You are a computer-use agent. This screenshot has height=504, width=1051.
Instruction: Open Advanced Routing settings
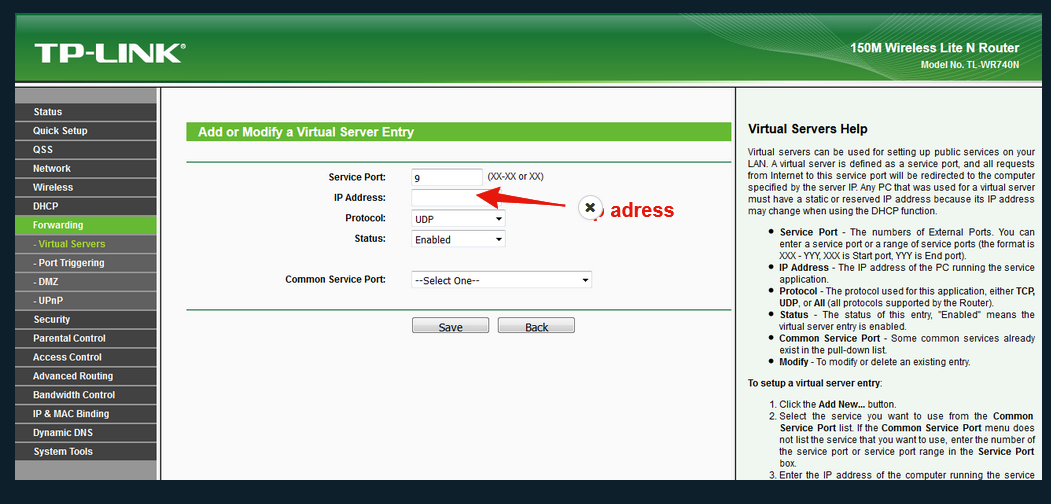click(x=86, y=376)
